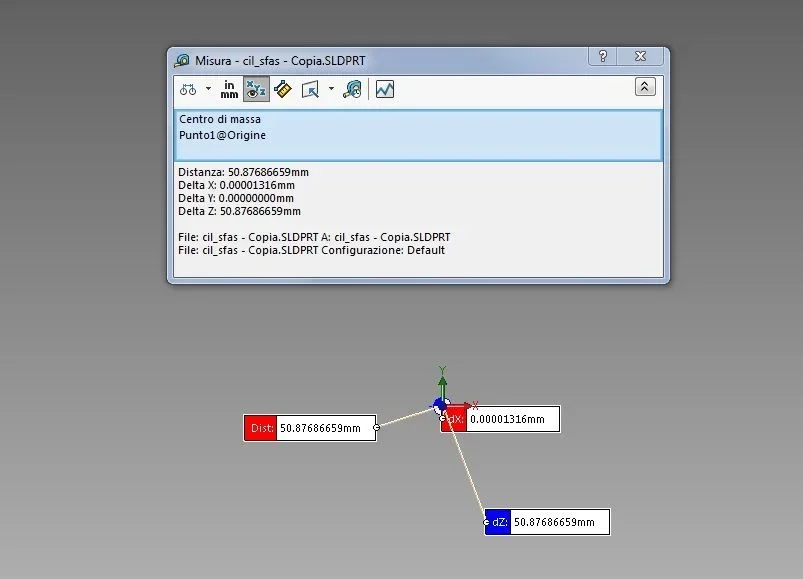Click the red Dist label callout
This screenshot has height=579, width=803.
(x=260, y=428)
